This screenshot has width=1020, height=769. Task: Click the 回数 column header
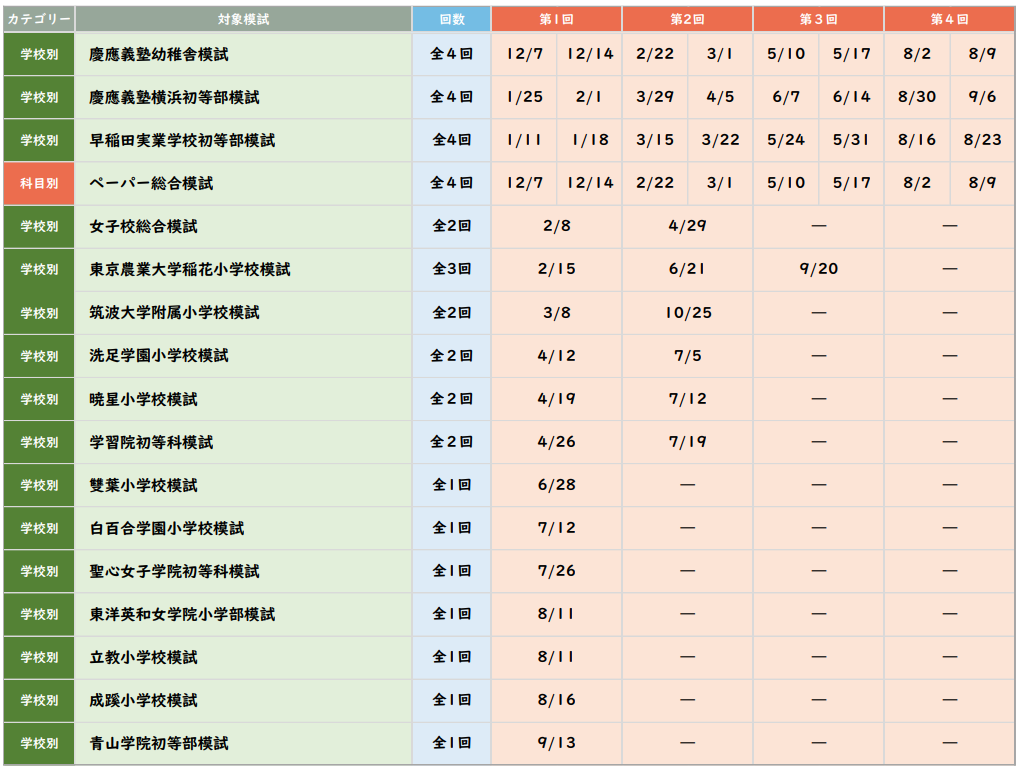tap(451, 20)
